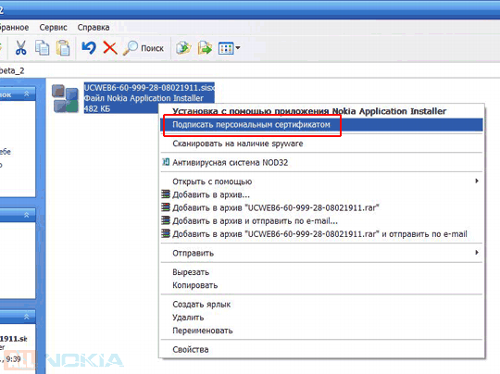The width and height of the screenshot is (500, 374).
Task: Choose Создать ярлык from the context menu
Action: (x=322, y=304)
